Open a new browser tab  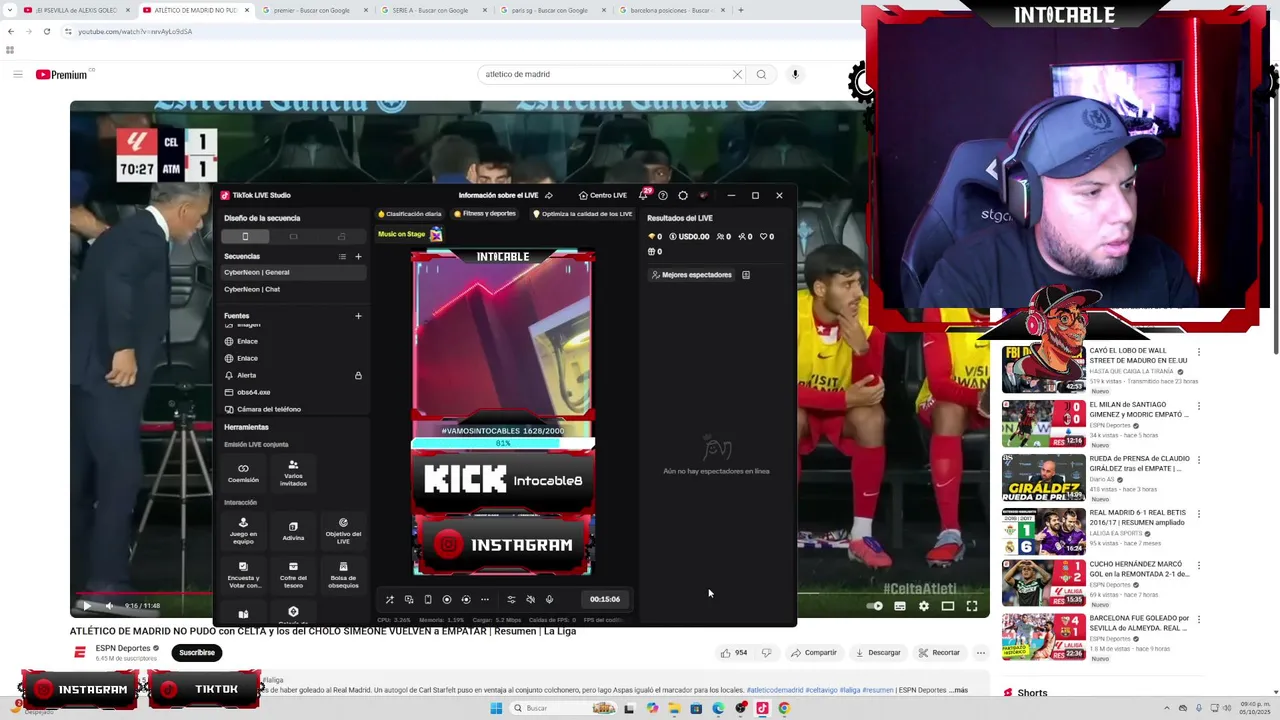(740, 10)
